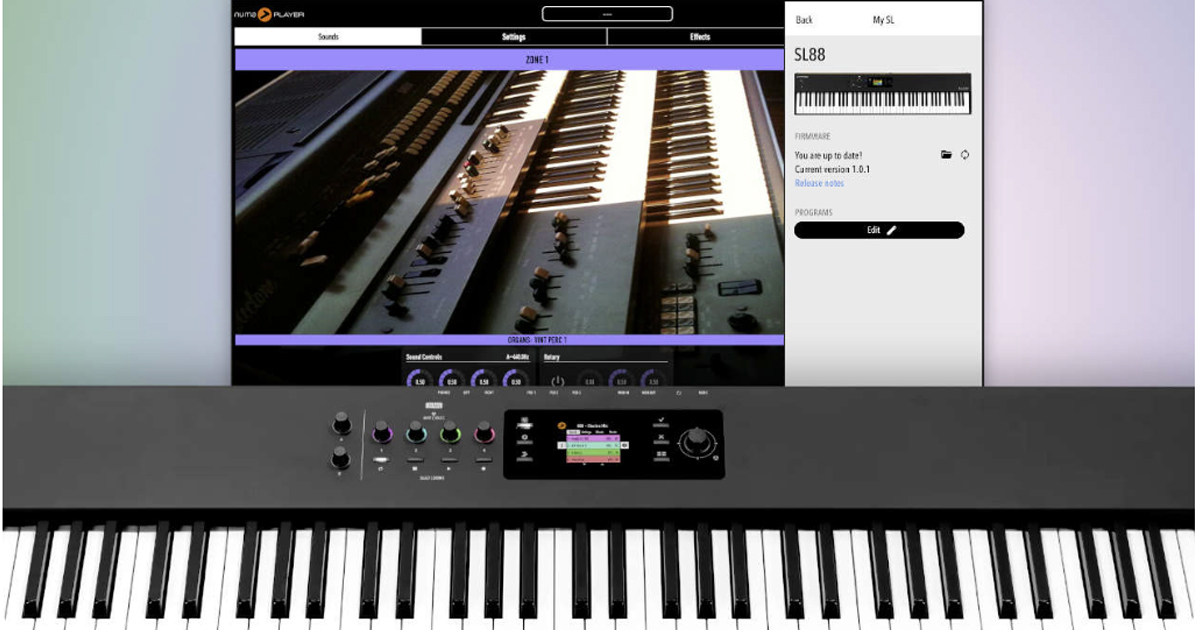Viewport: 1200px width, 630px height.
Task: Select the green zone row on the keyboard display
Action: 593,452
